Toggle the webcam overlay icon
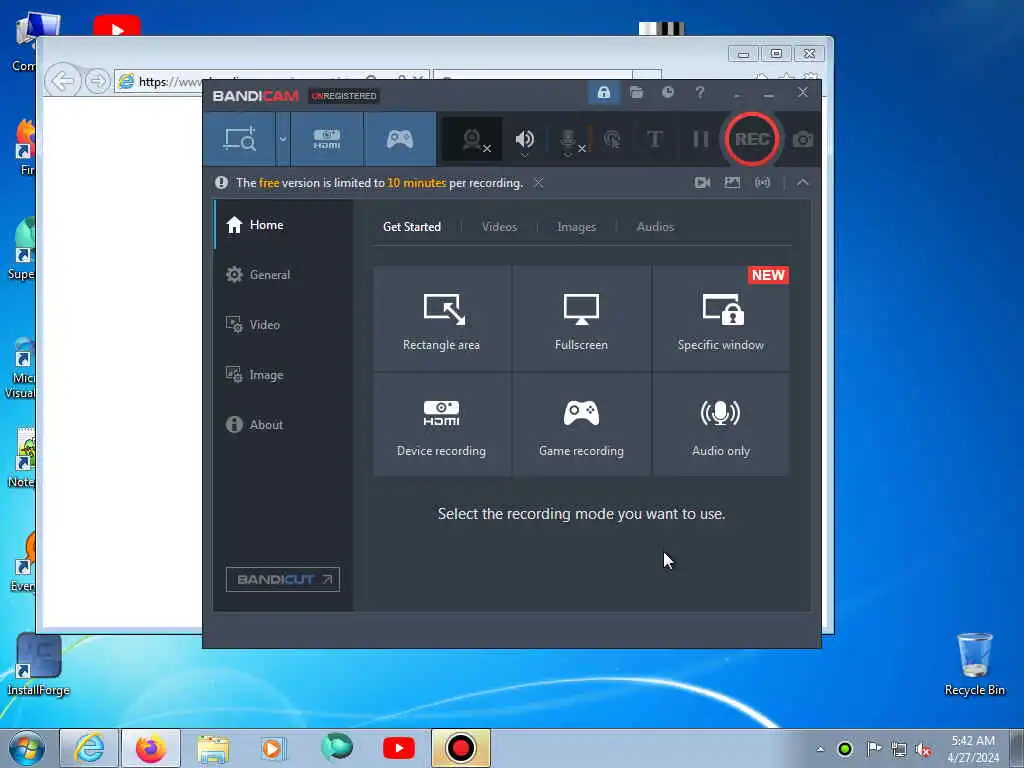The image size is (1024, 768). (473, 139)
